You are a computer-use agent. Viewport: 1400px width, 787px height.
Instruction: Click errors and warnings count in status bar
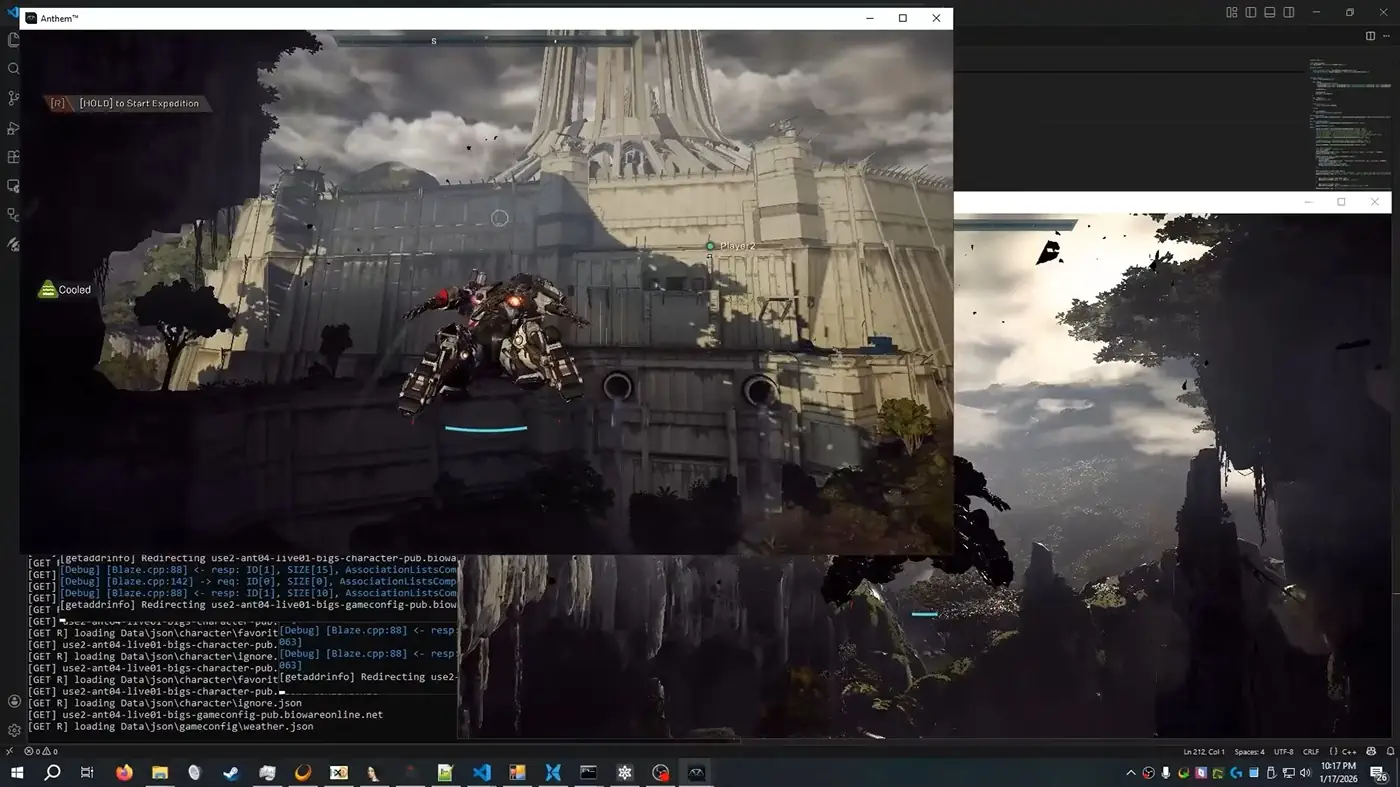41,751
